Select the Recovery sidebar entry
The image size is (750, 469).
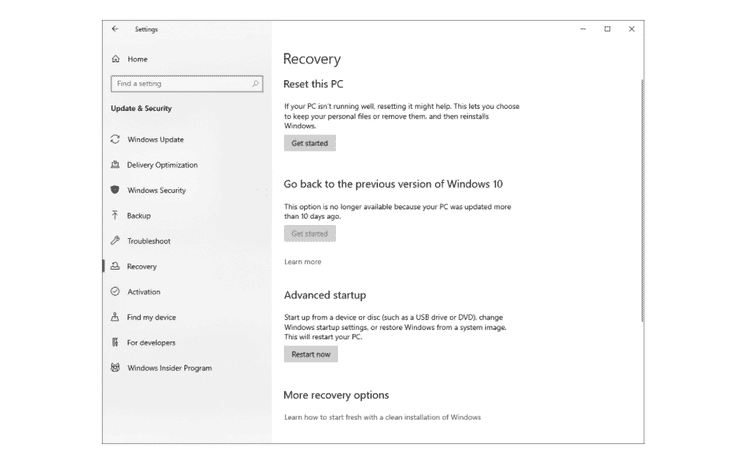[x=142, y=266]
